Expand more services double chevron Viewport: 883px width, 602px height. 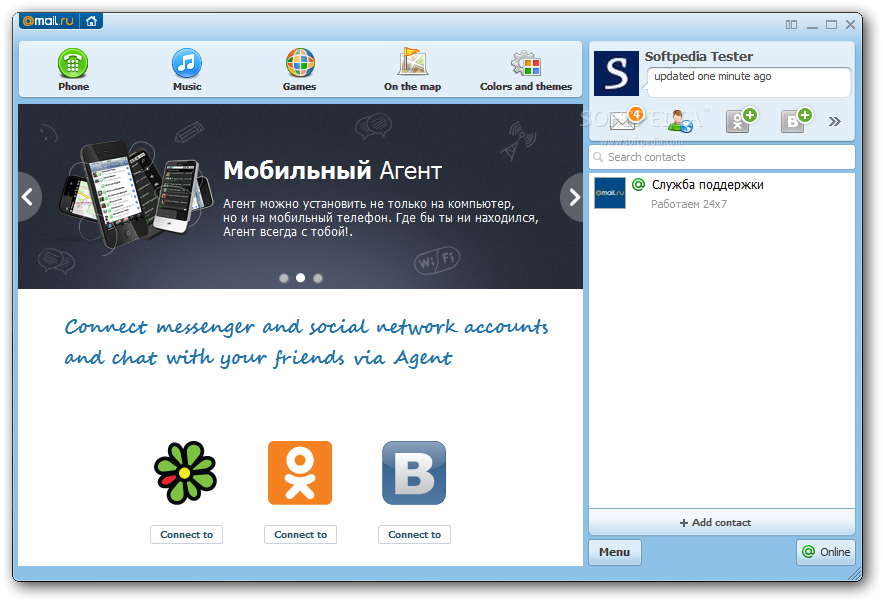[x=835, y=121]
